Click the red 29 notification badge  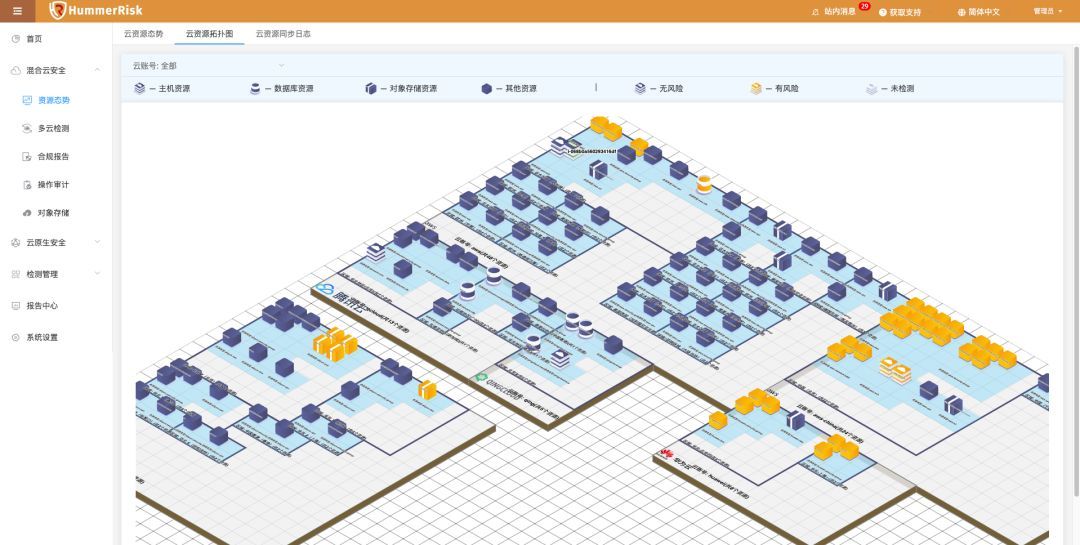coord(864,6)
